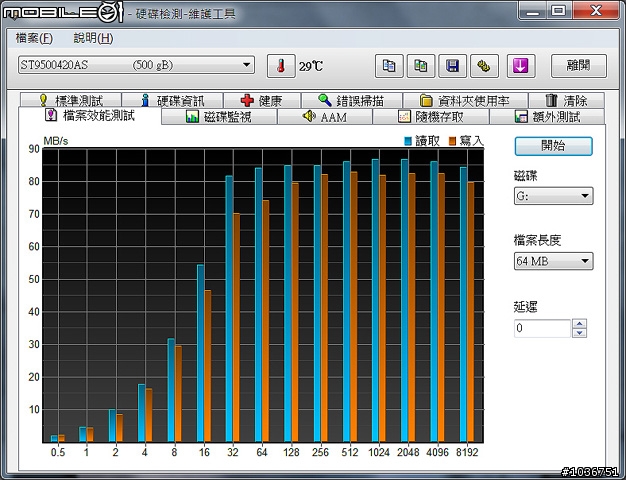Screen dimensions: 626x480
Task: Switch to the 健康 health tab
Action: click(x=262, y=100)
